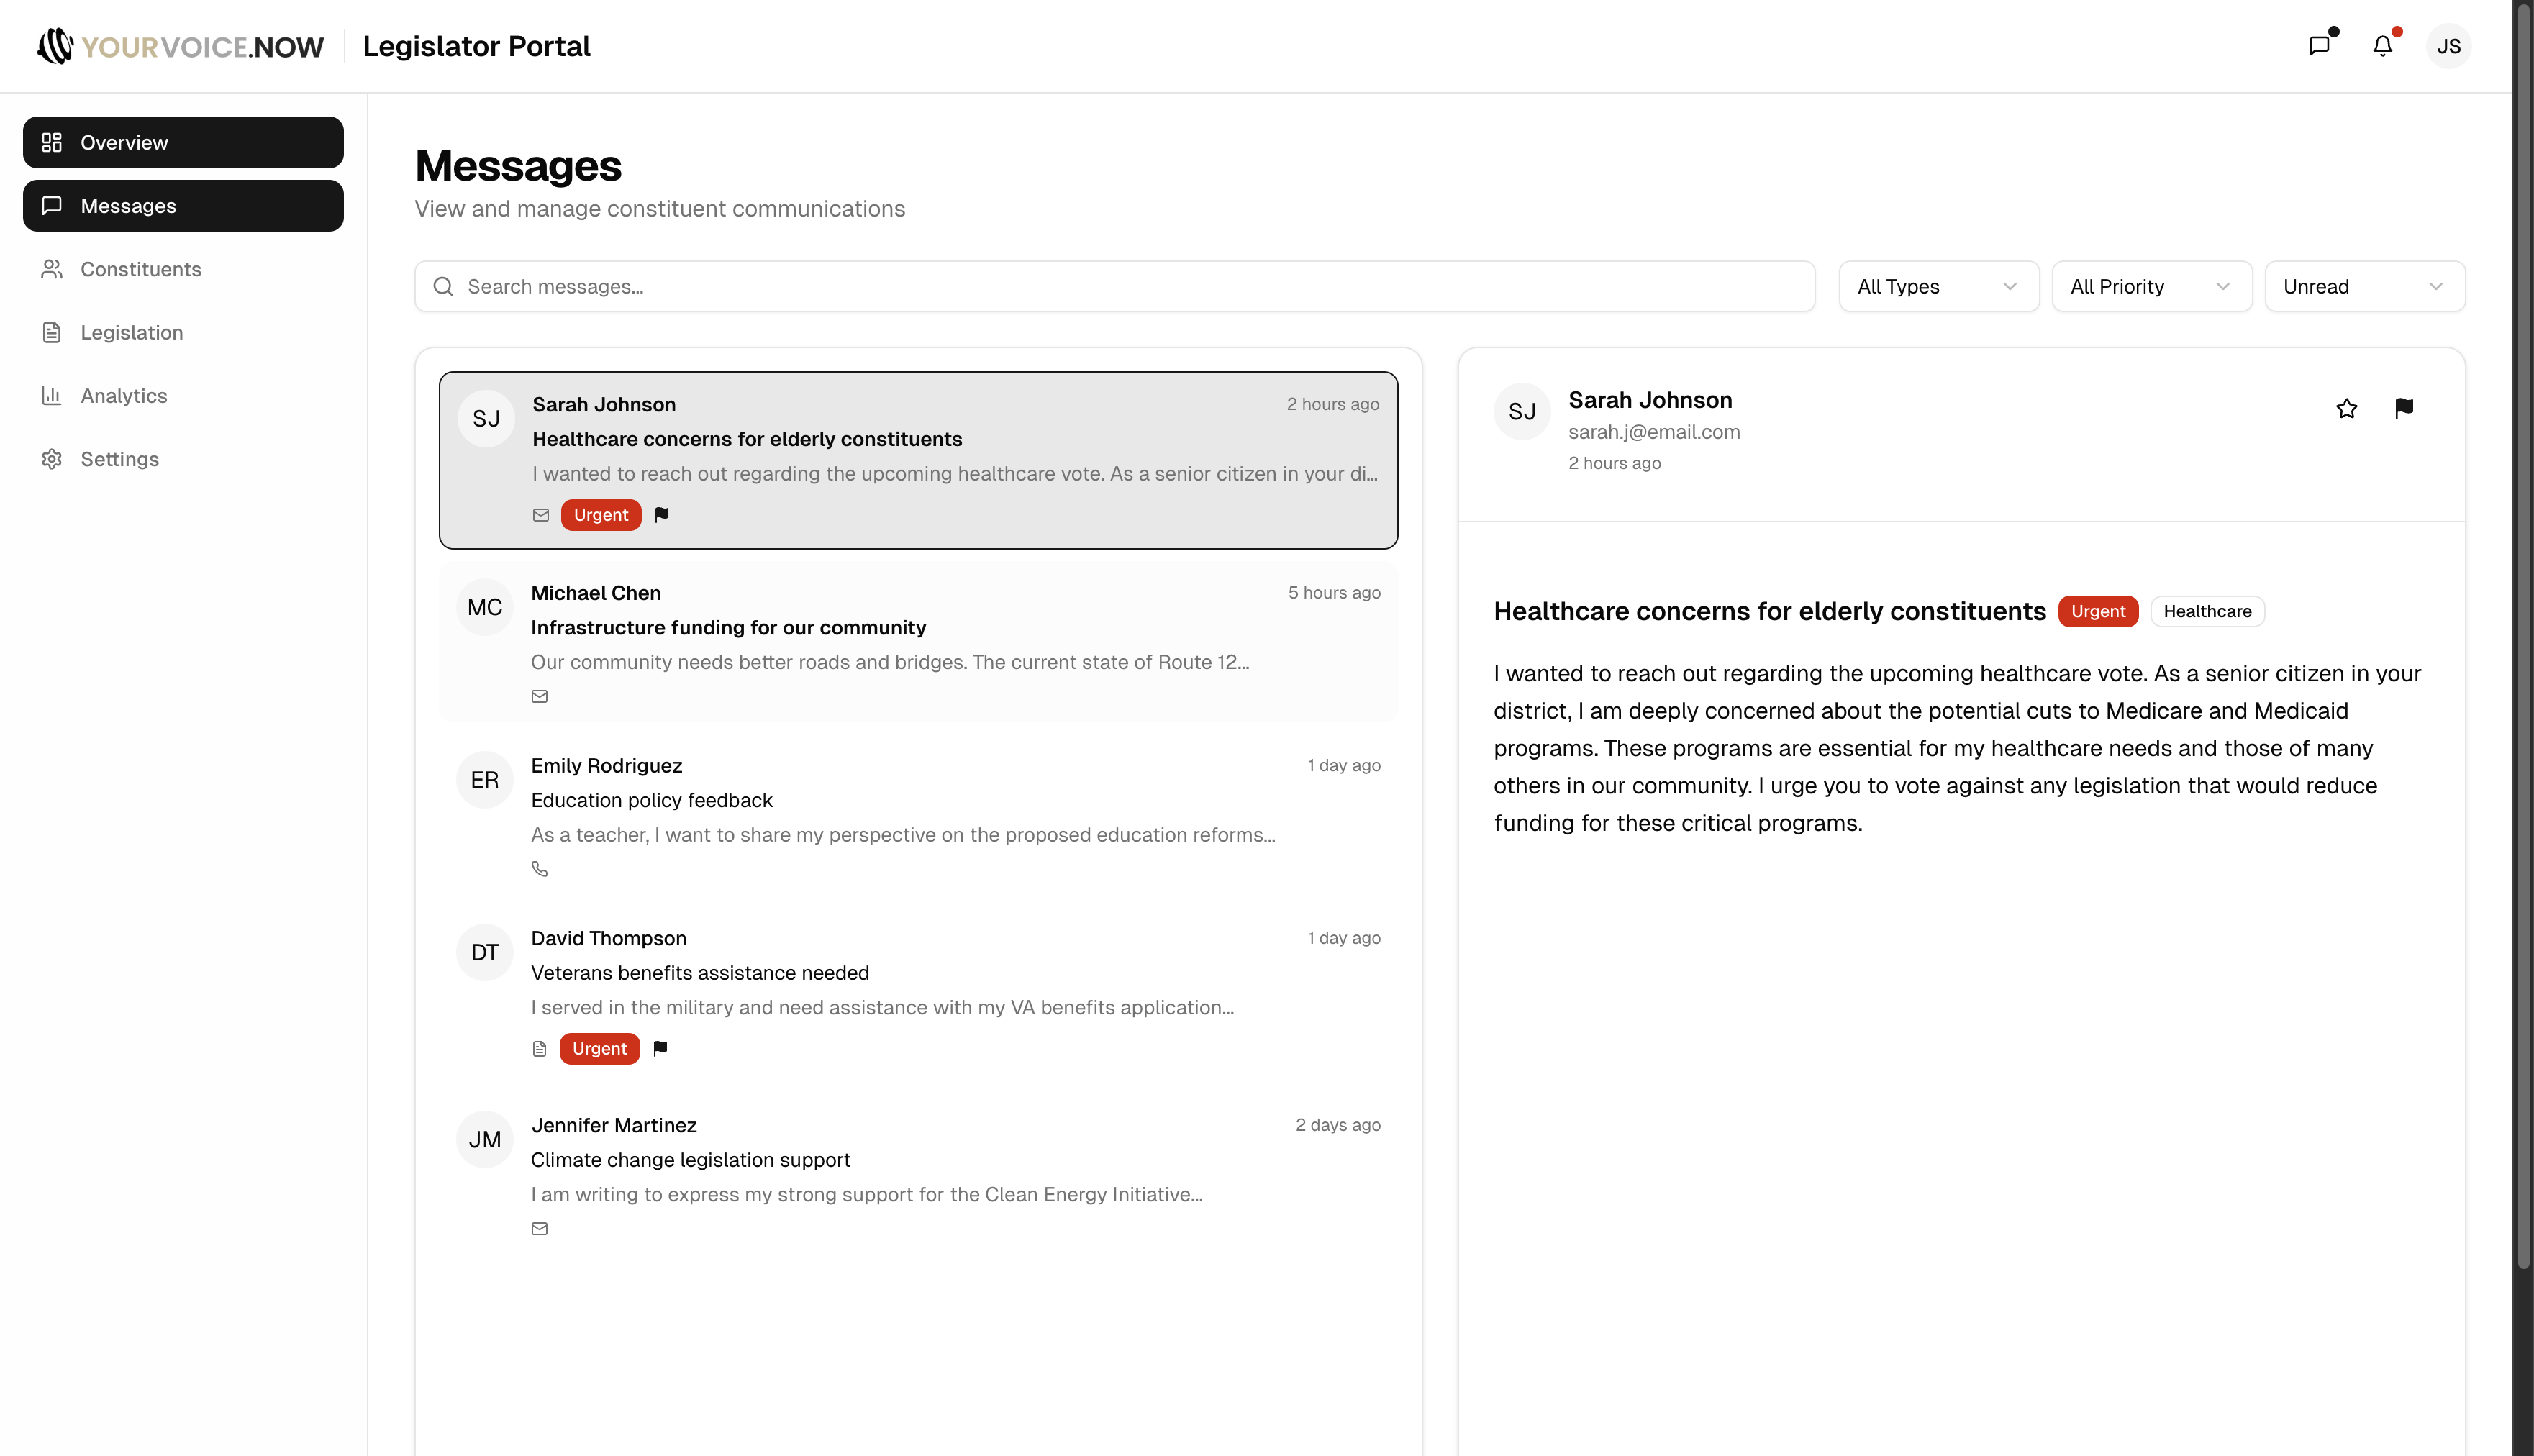Click the phone icon on Emily Rodriguez's message
Image resolution: width=2534 pixels, height=1456 pixels.
[540, 868]
